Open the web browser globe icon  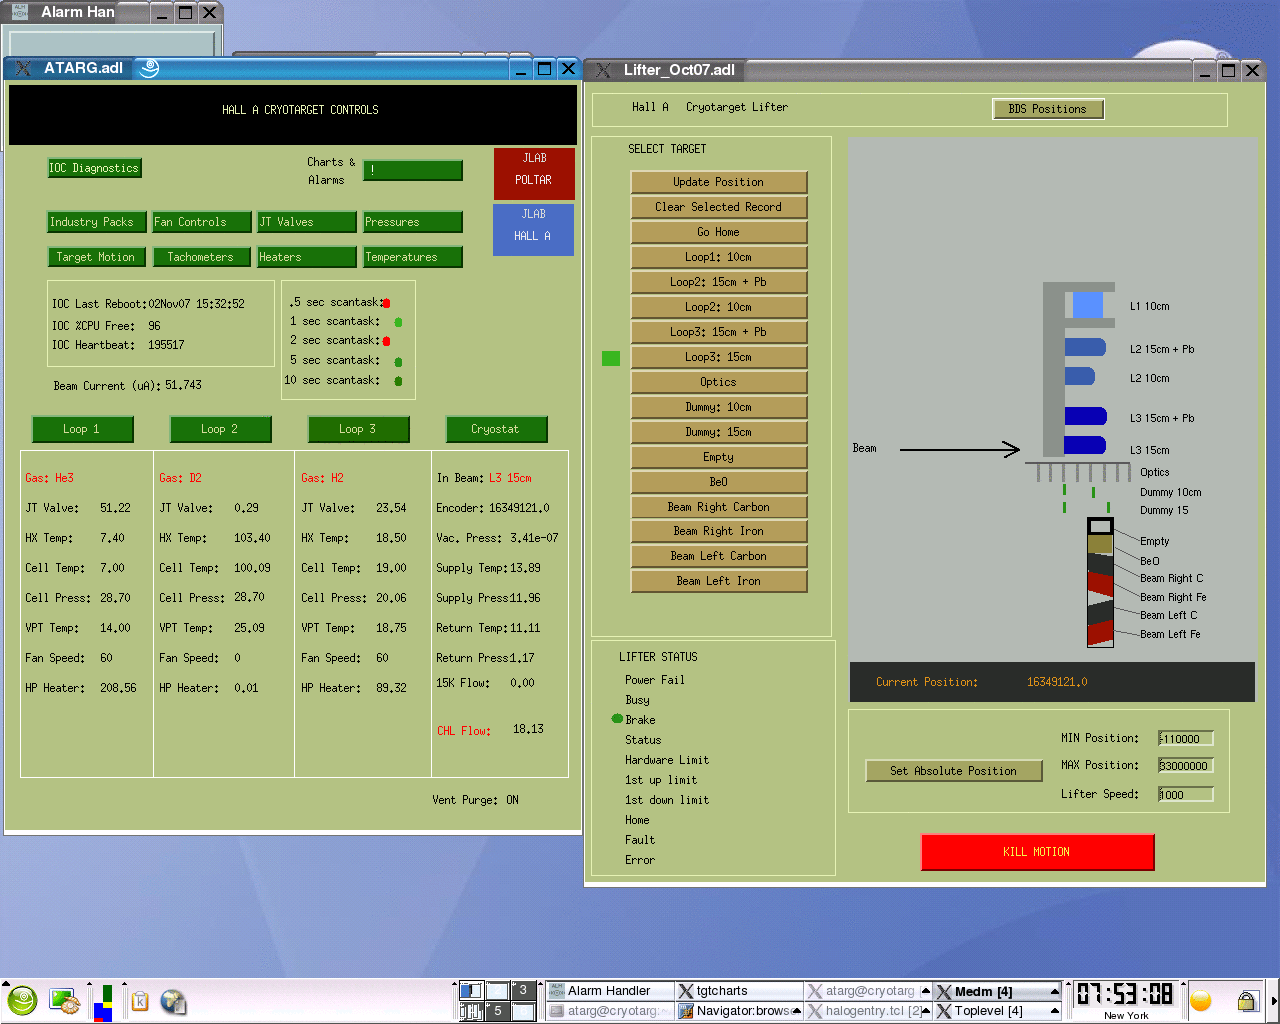[x=173, y=1001]
